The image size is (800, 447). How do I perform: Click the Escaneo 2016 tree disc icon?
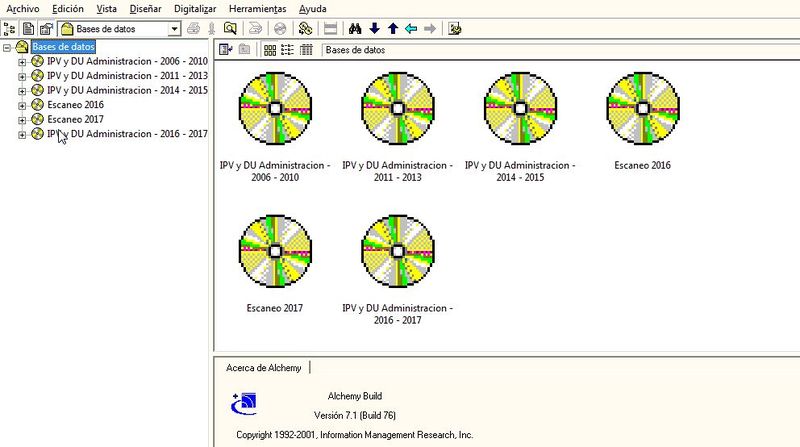[37, 105]
